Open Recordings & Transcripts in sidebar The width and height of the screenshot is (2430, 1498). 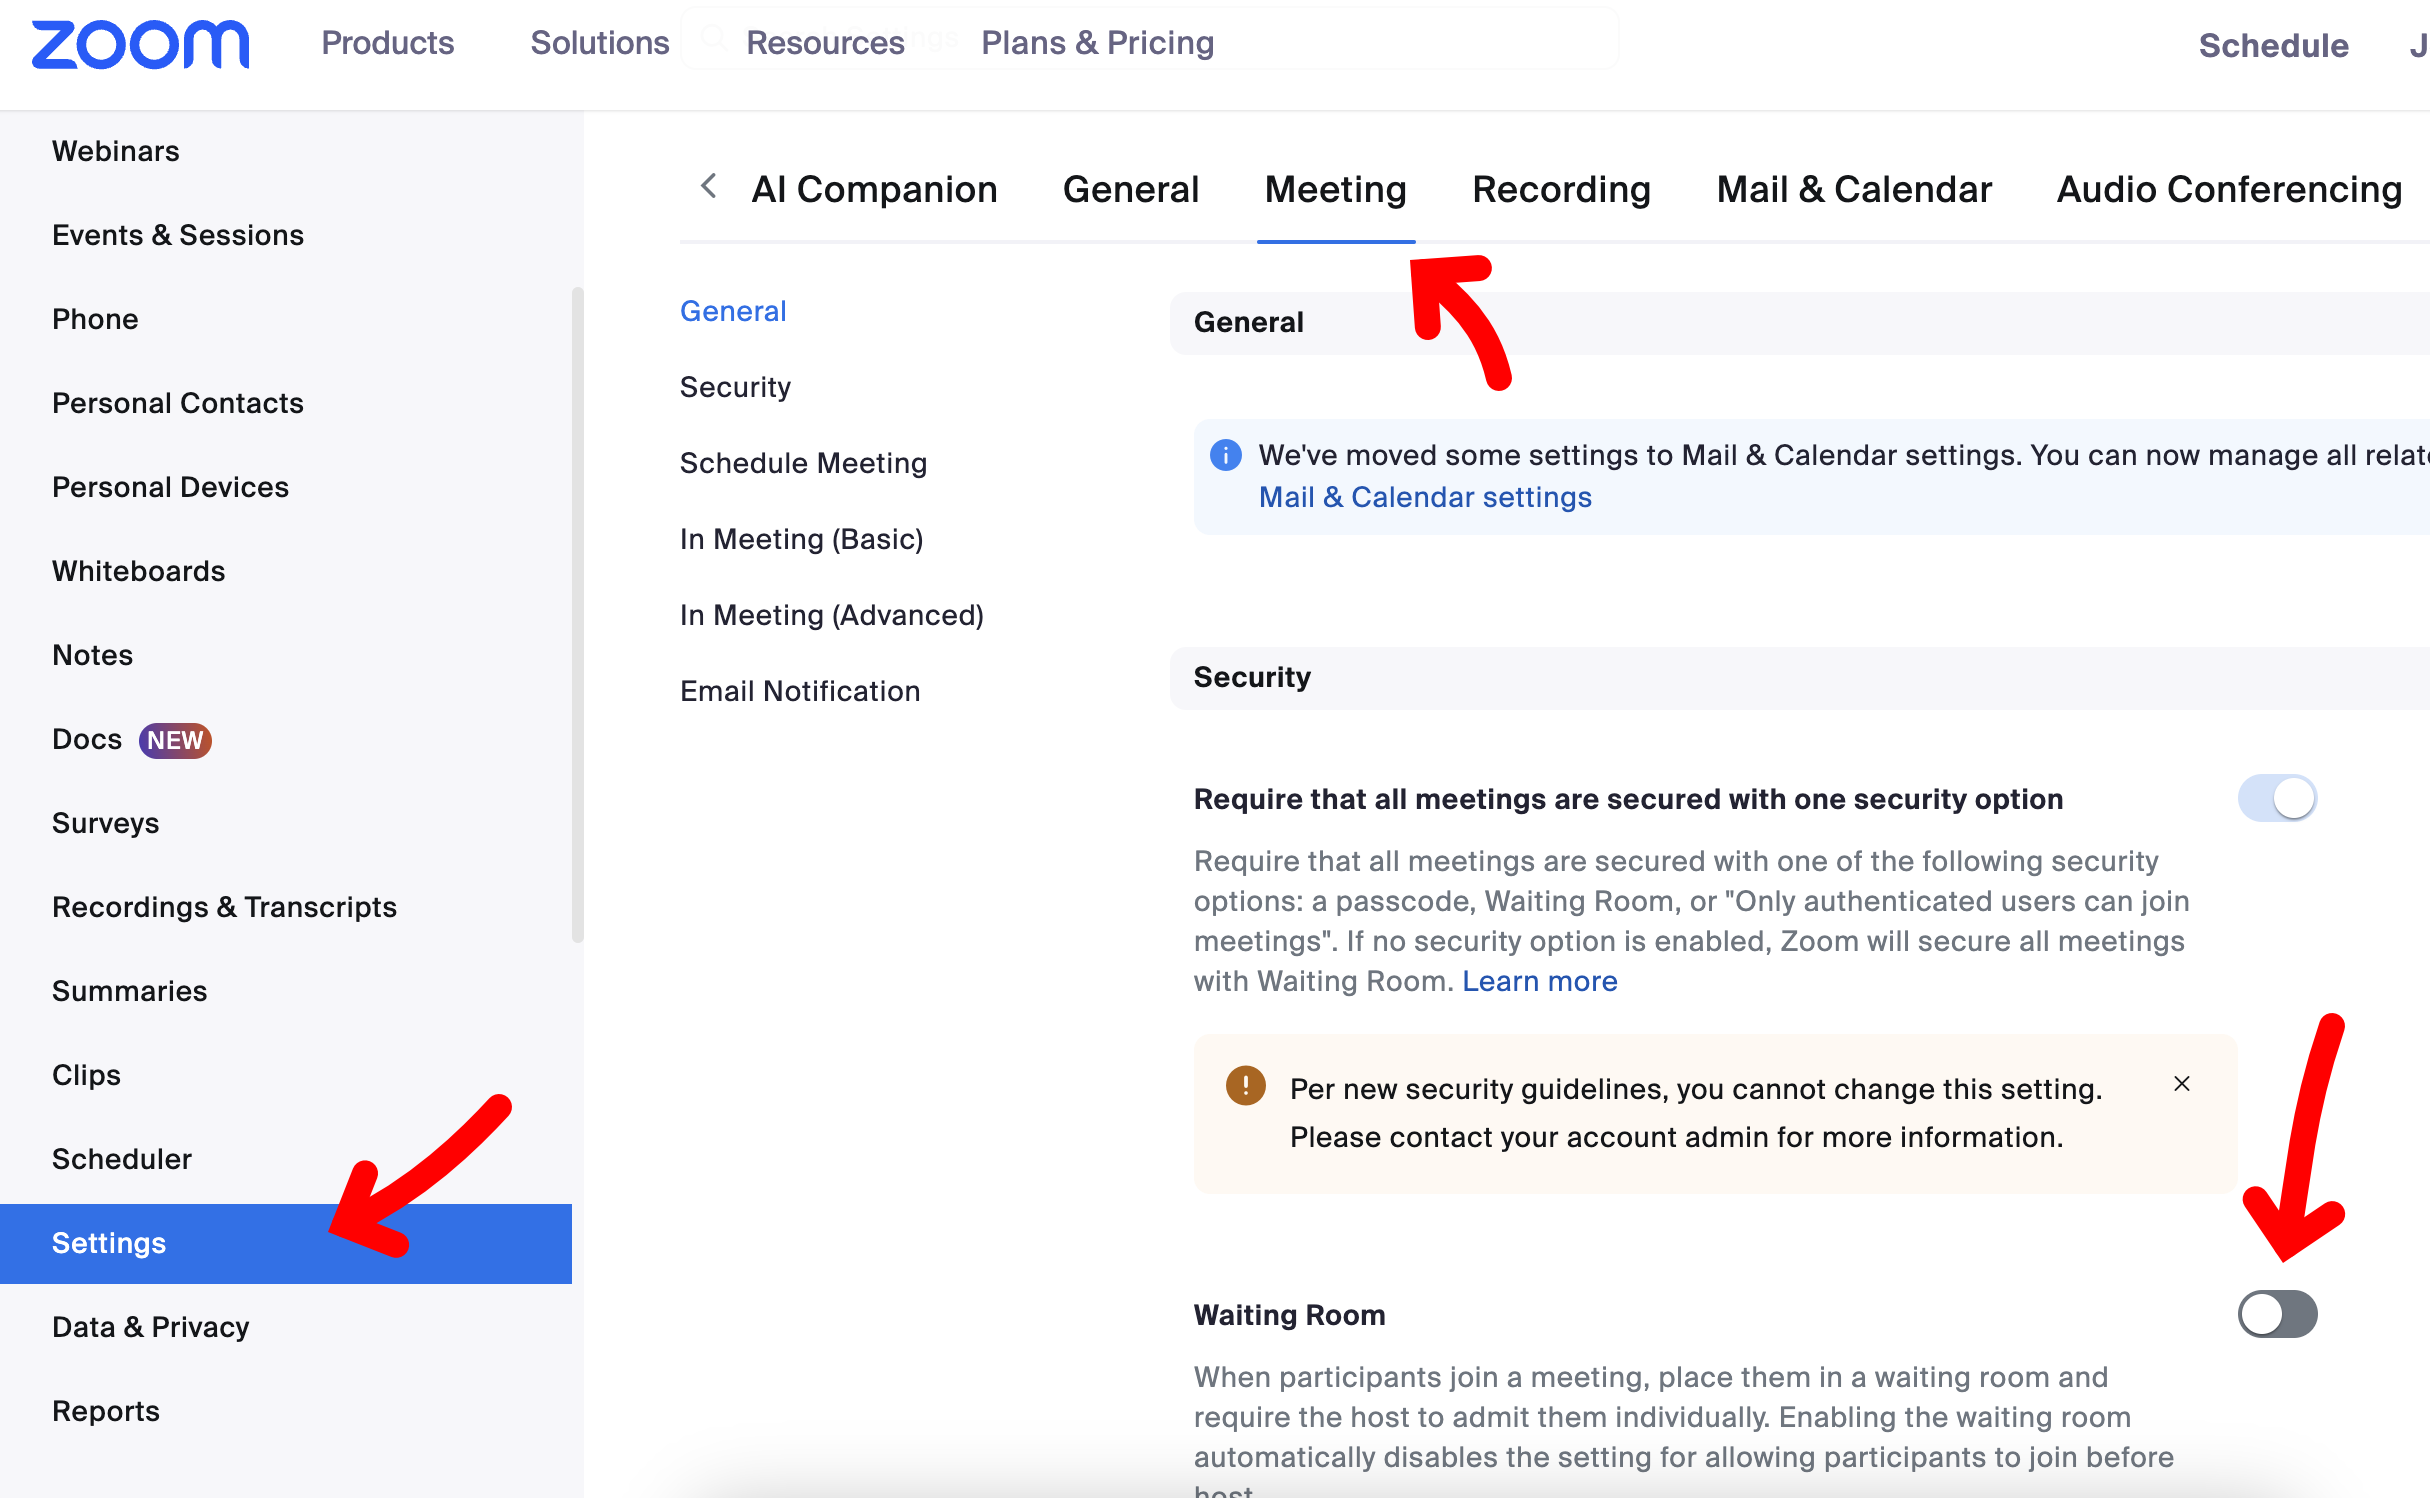coord(224,907)
